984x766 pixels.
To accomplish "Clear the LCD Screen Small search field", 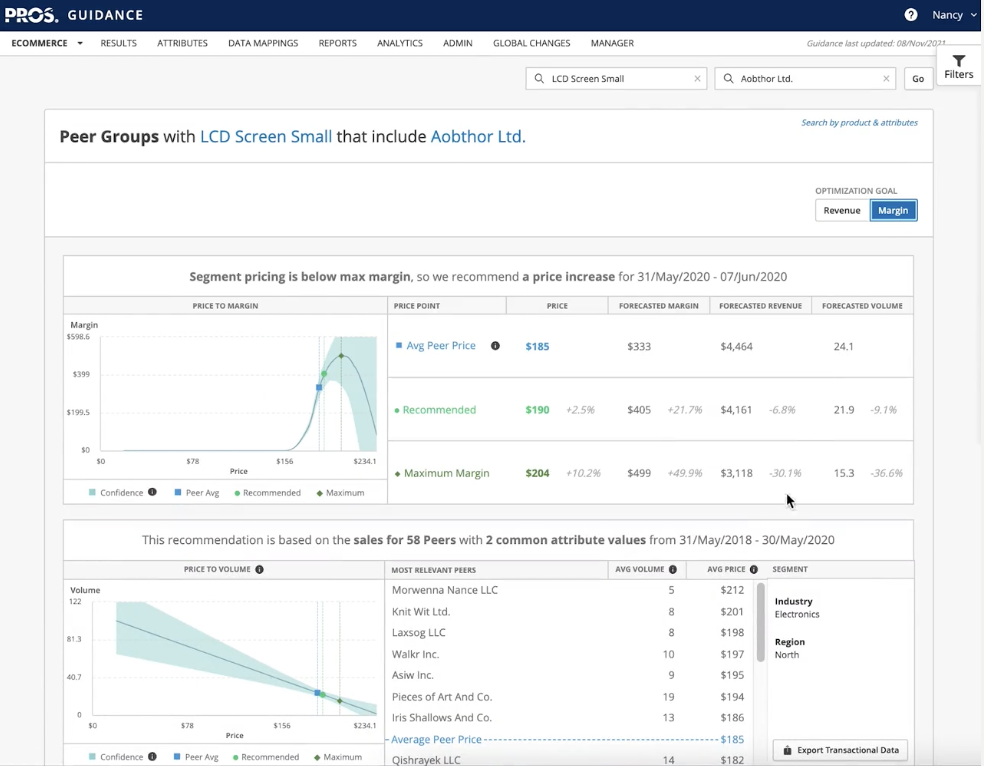I will pyautogui.click(x=697, y=78).
